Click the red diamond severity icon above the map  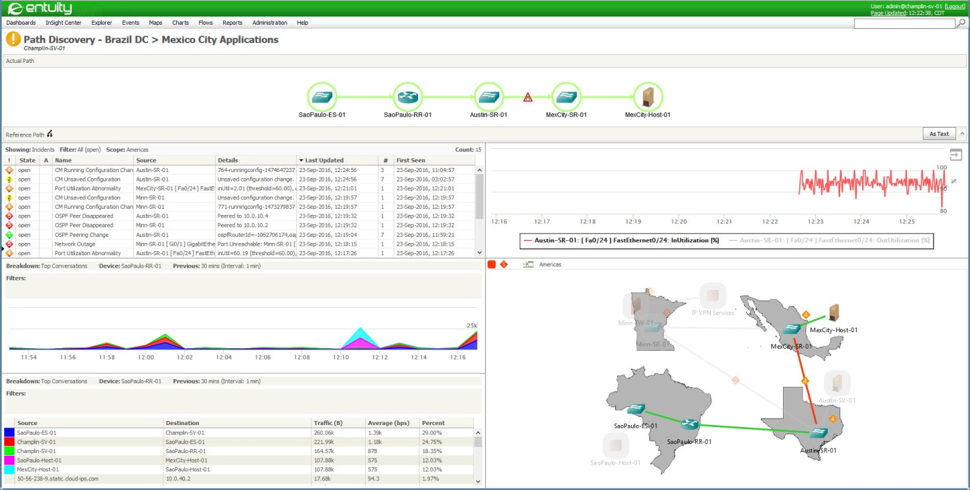point(504,264)
